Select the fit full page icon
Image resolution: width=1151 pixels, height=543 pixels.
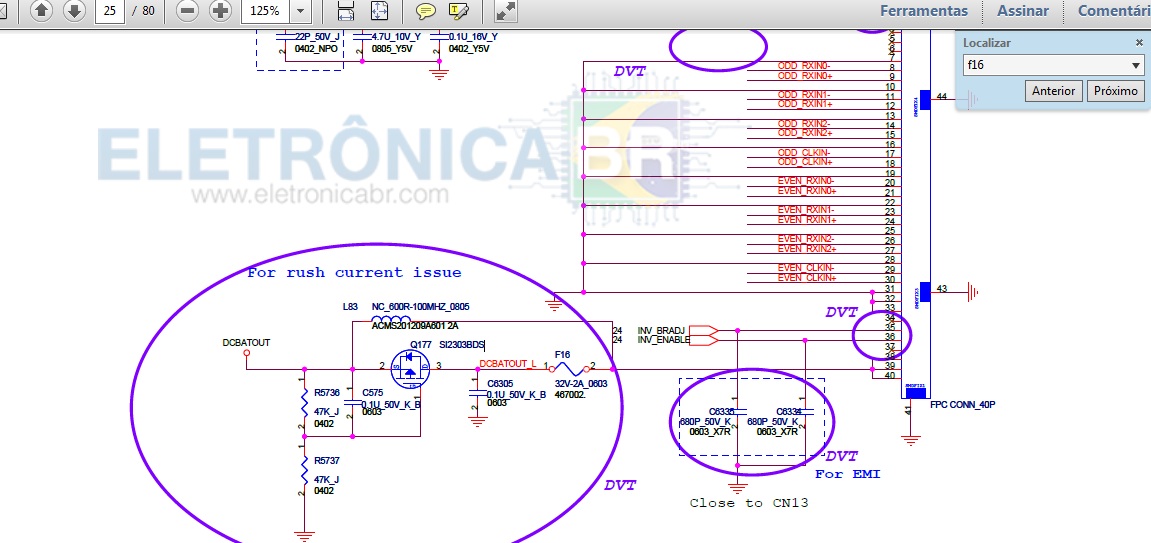point(380,11)
